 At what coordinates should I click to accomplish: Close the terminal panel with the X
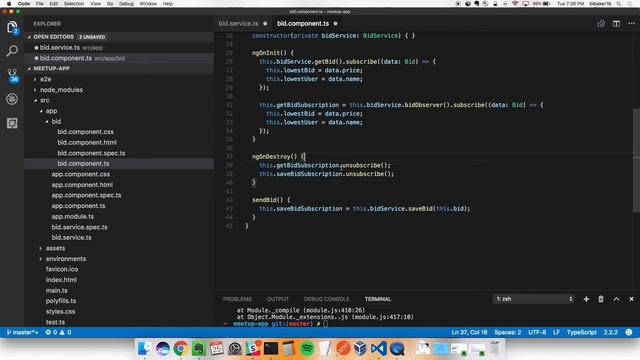[x=631, y=299]
